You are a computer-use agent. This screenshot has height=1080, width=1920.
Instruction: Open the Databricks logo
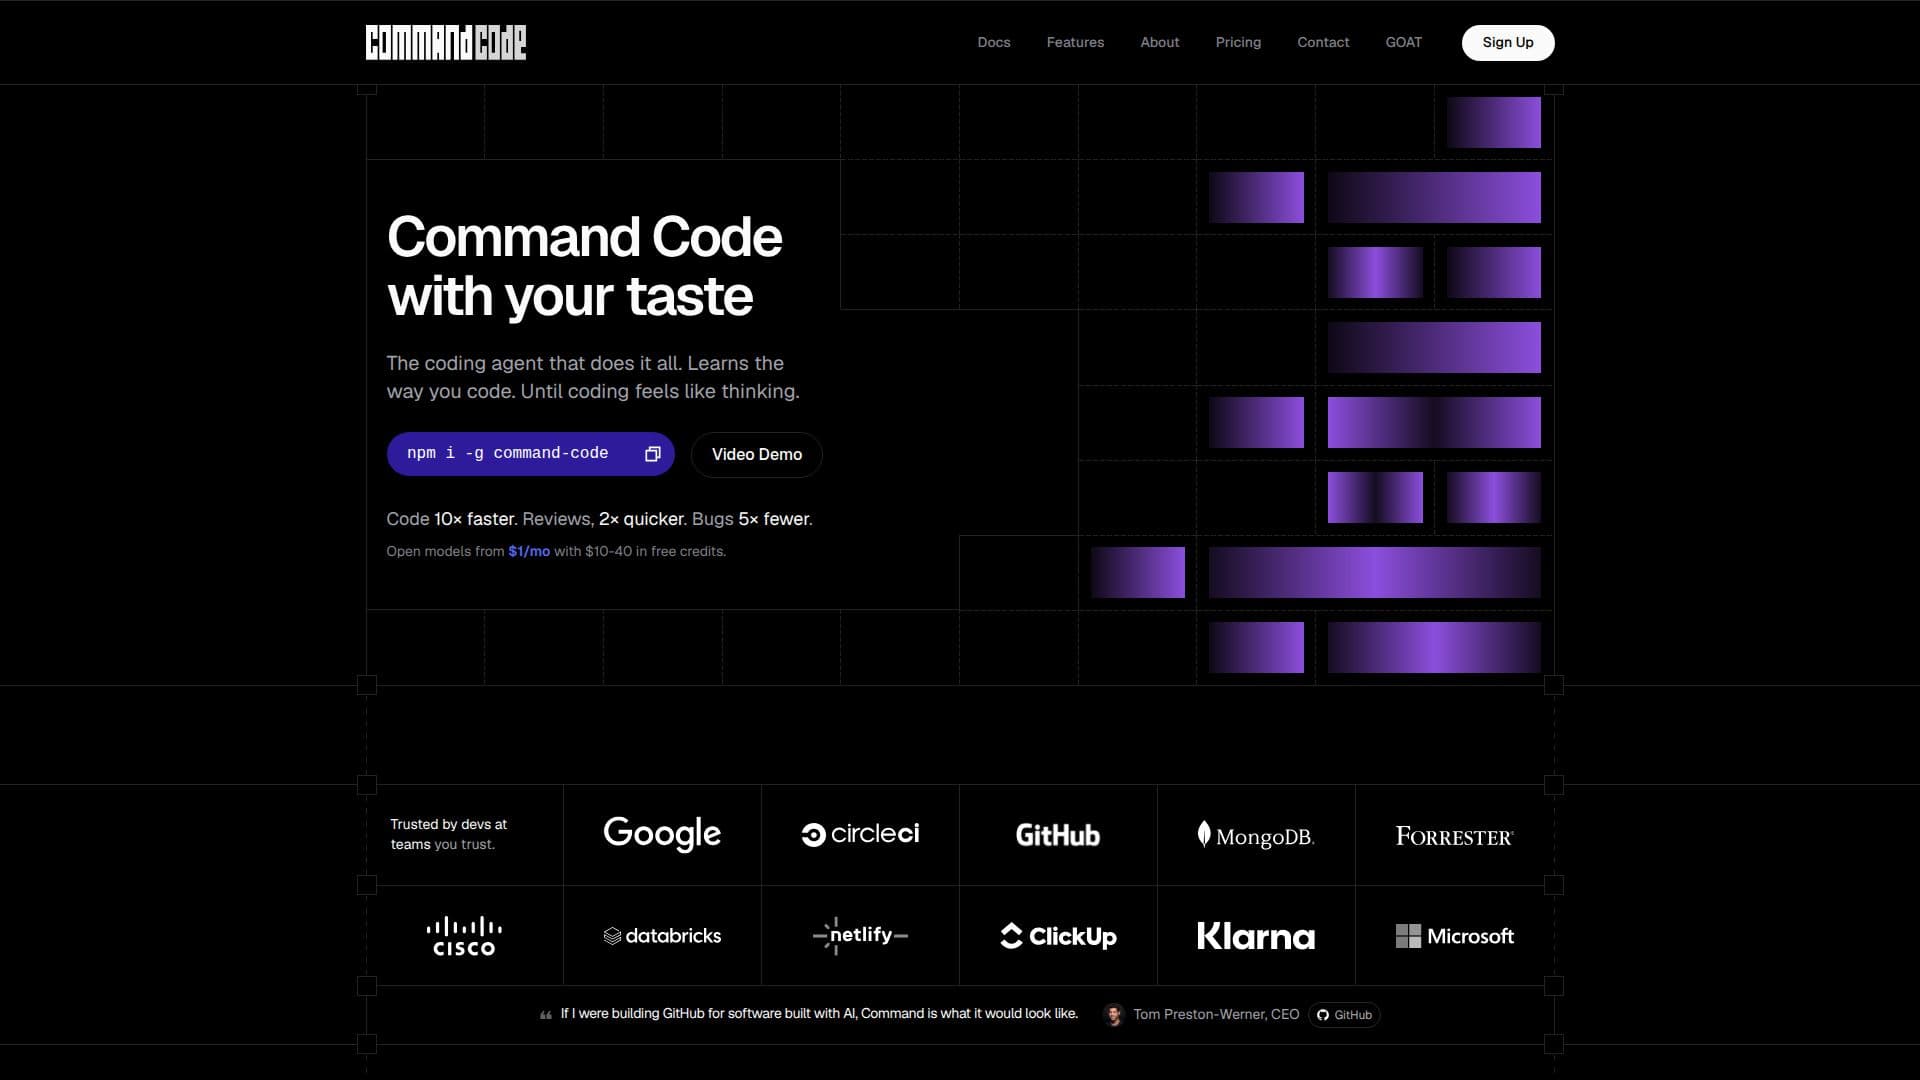[662, 936]
